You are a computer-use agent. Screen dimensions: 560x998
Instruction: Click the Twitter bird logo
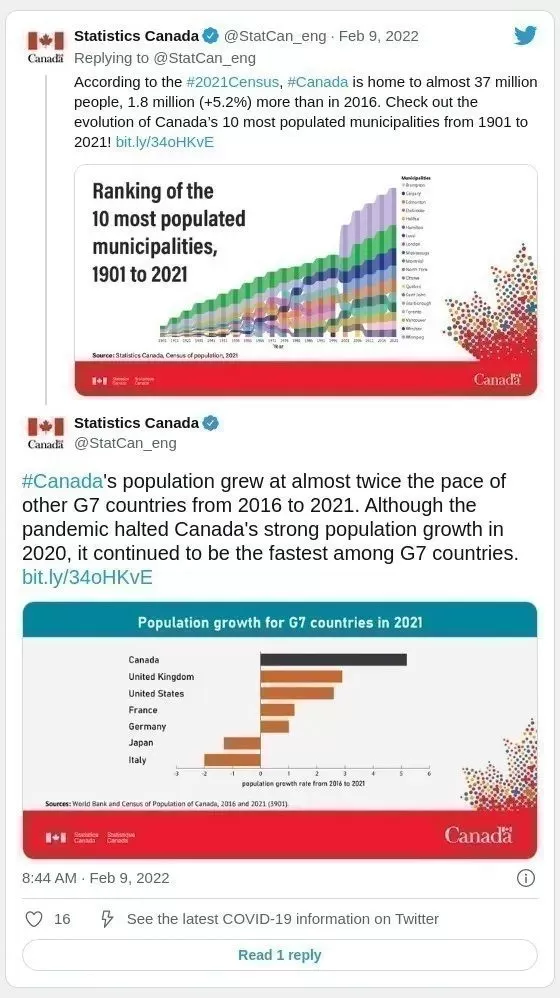(525, 36)
